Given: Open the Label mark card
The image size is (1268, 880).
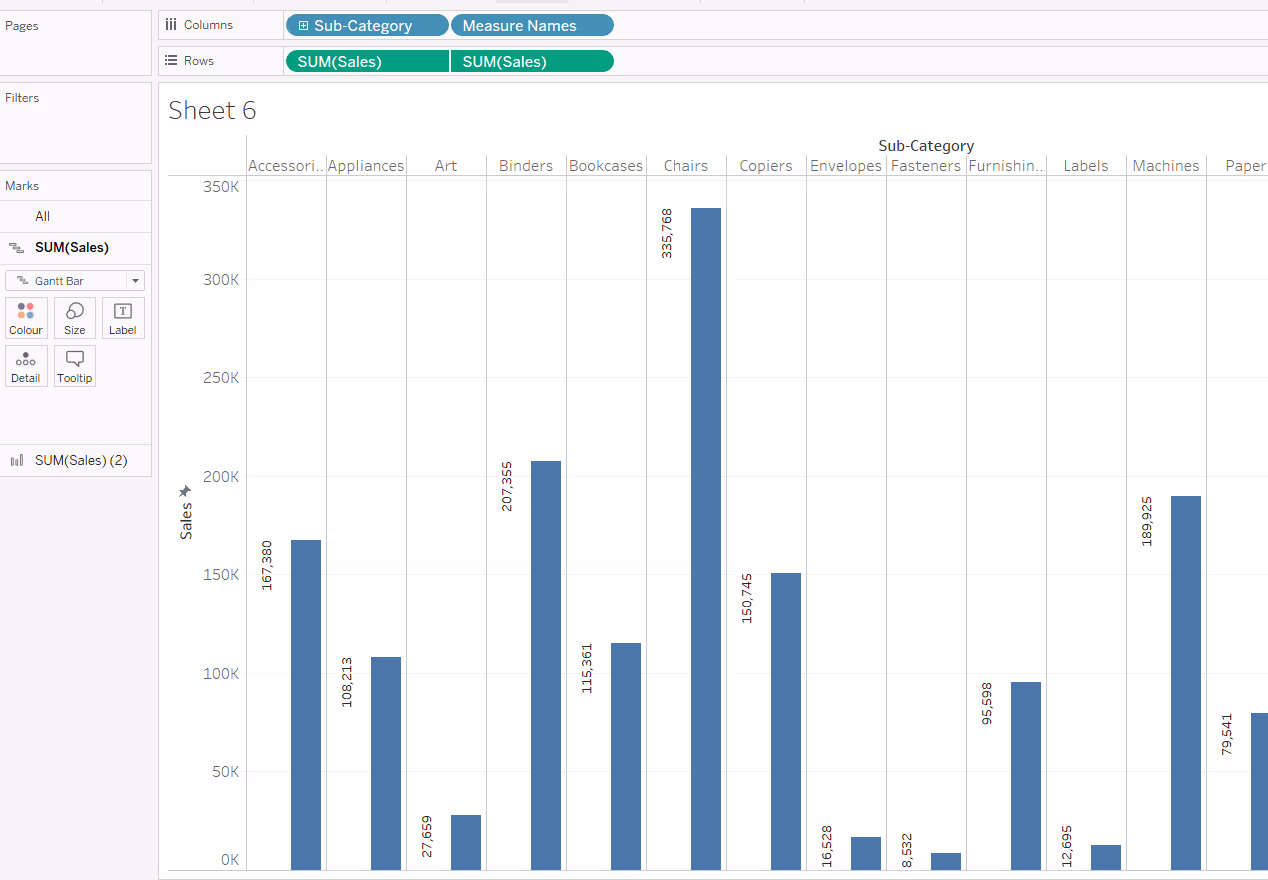Looking at the screenshot, I should 123,318.
